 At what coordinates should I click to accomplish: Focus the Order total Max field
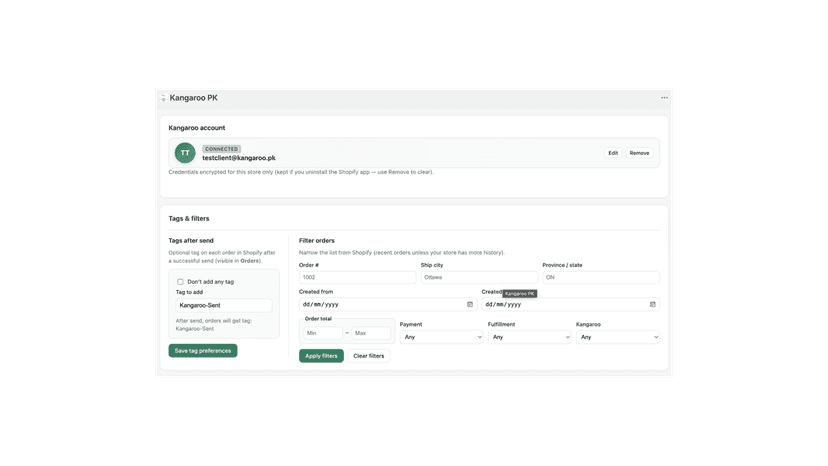[371, 333]
